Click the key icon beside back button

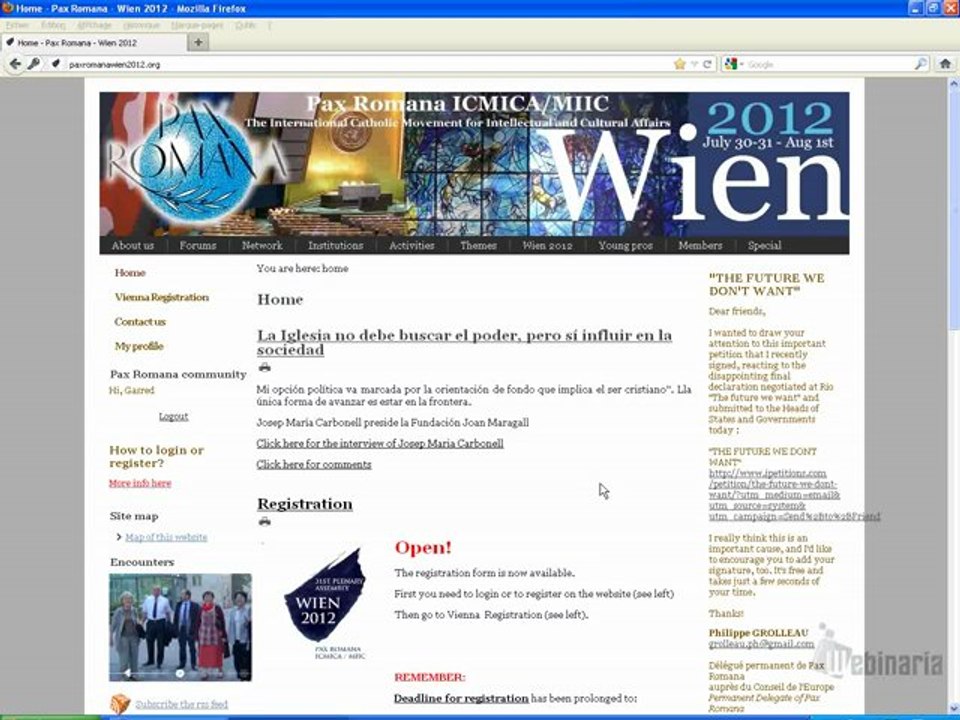(34, 64)
